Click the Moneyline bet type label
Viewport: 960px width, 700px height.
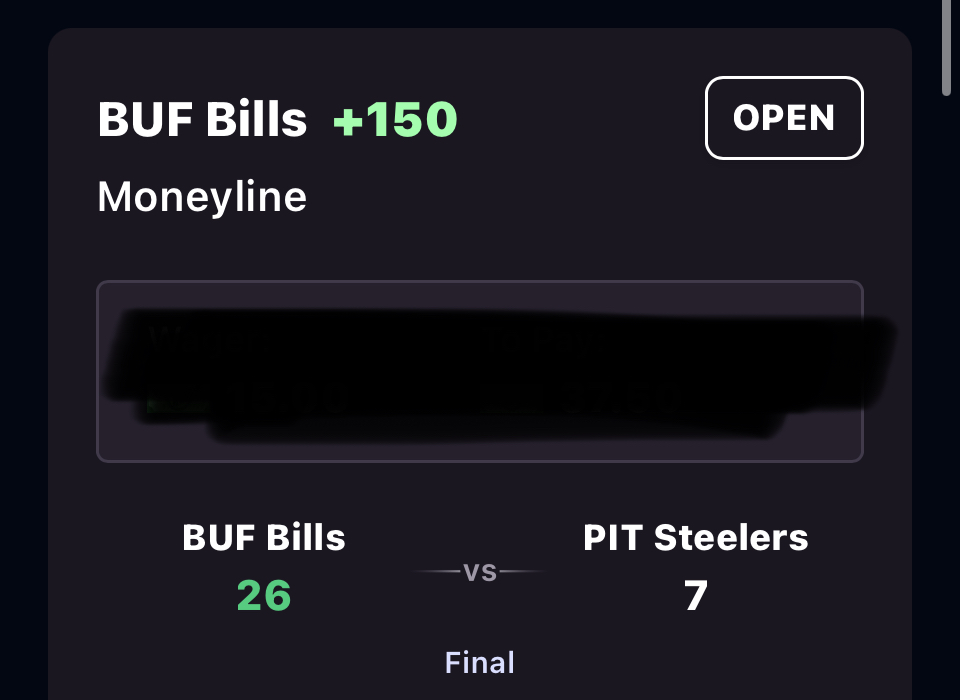coord(202,197)
